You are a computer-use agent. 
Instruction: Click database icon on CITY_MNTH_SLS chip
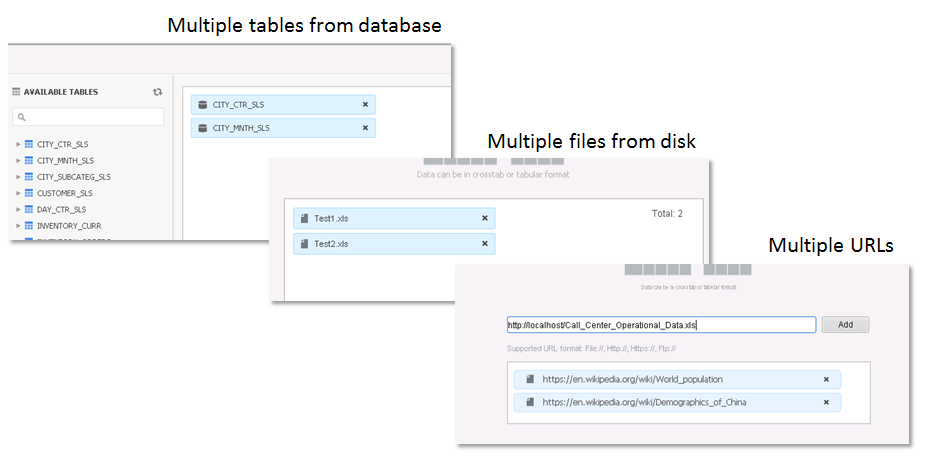click(x=203, y=128)
